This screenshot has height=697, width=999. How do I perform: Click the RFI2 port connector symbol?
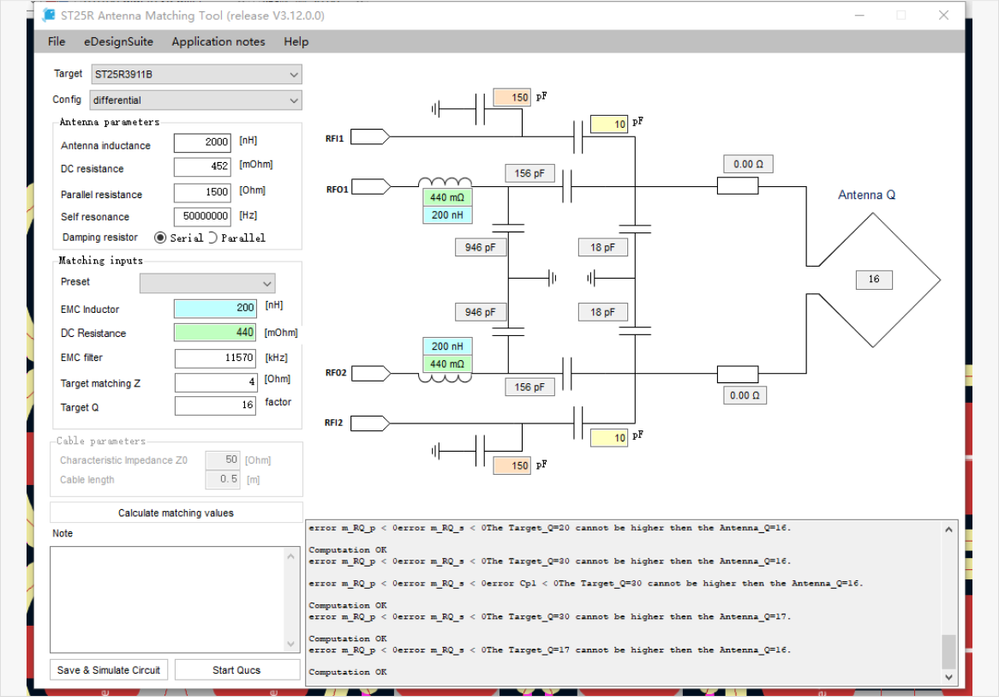(x=370, y=422)
